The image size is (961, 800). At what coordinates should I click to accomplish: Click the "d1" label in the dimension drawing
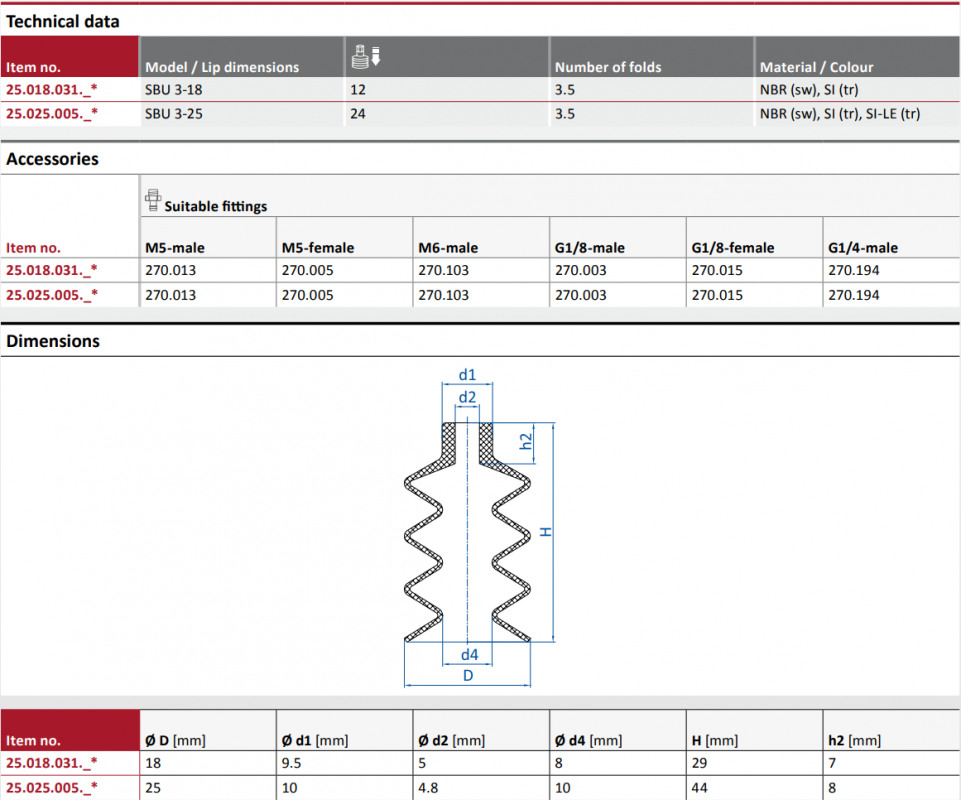[467, 375]
